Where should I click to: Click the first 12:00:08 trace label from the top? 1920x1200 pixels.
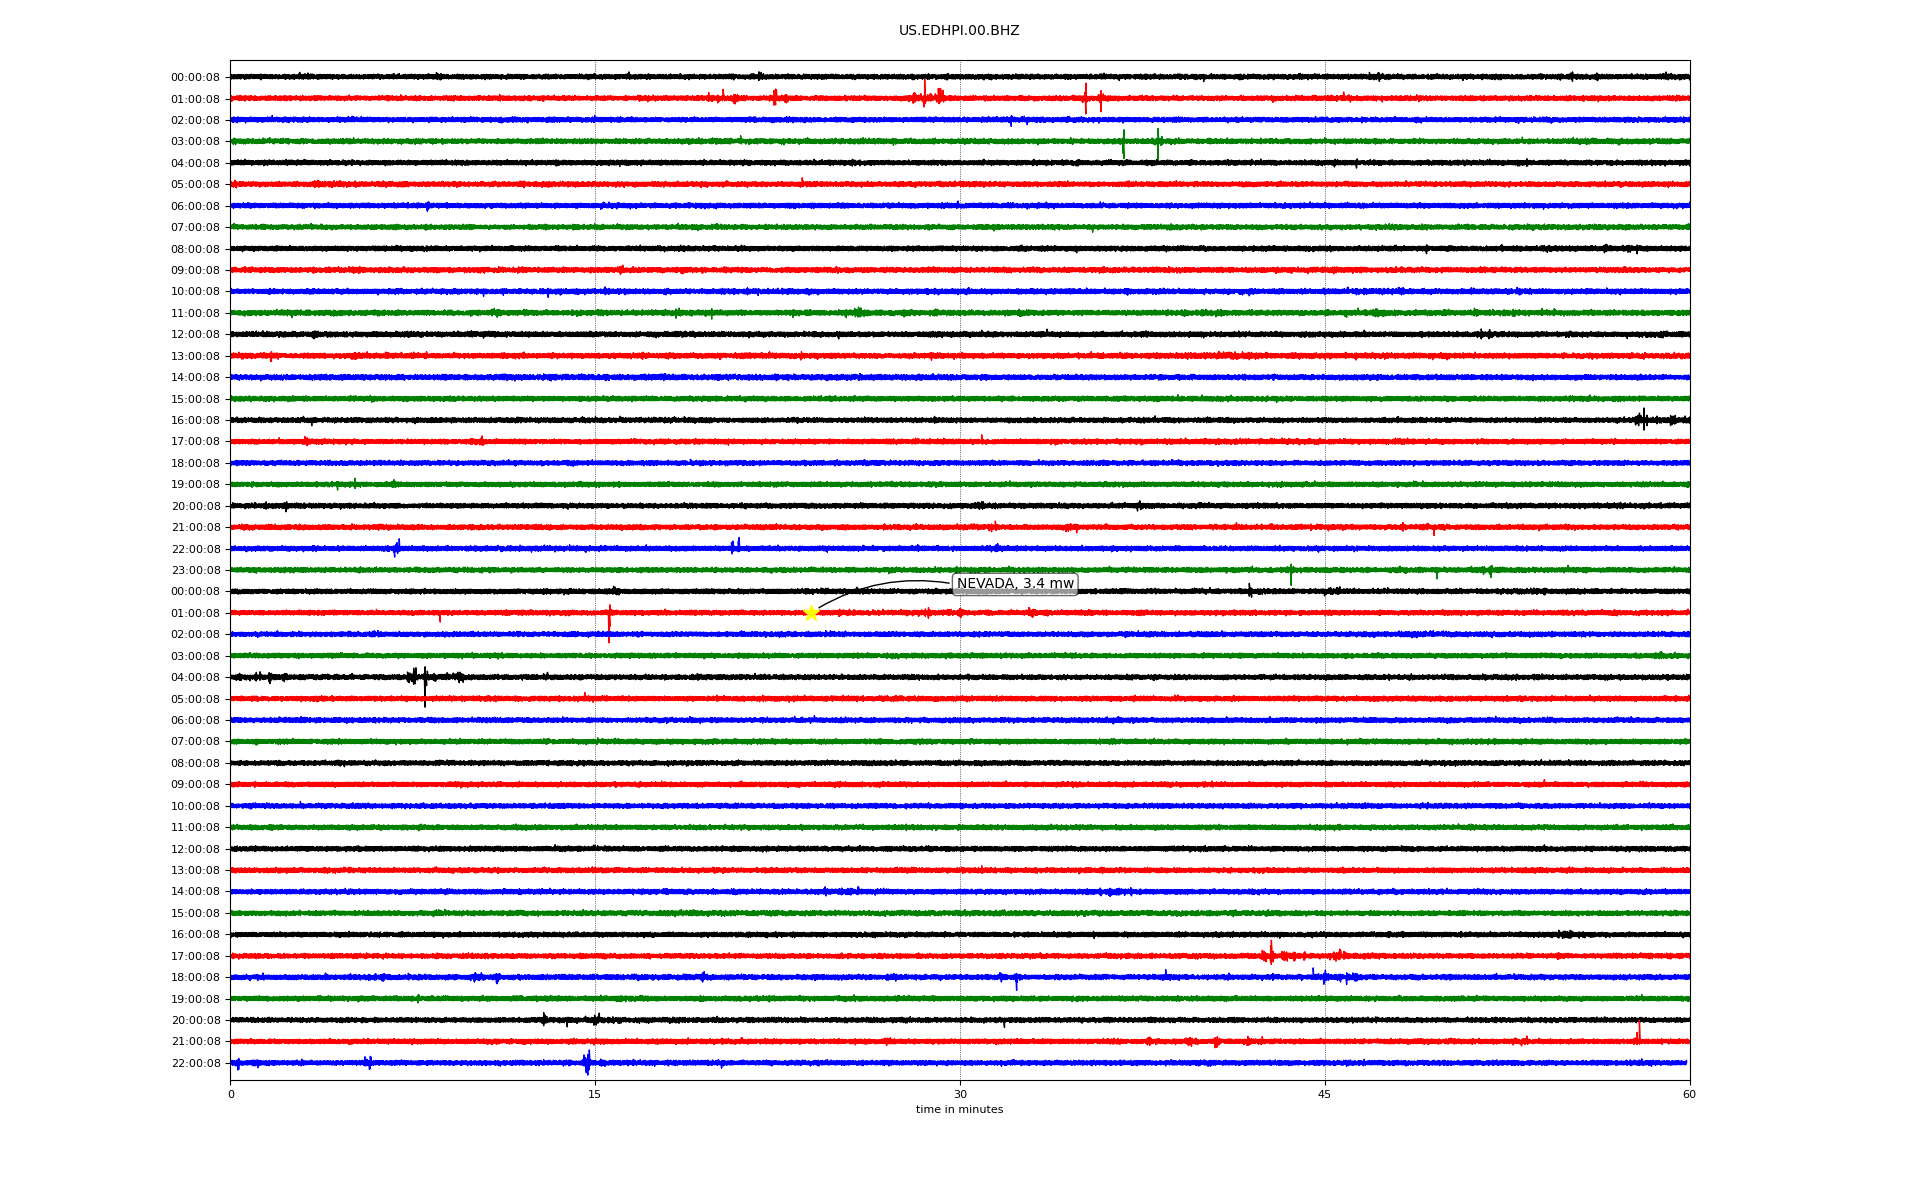196,335
